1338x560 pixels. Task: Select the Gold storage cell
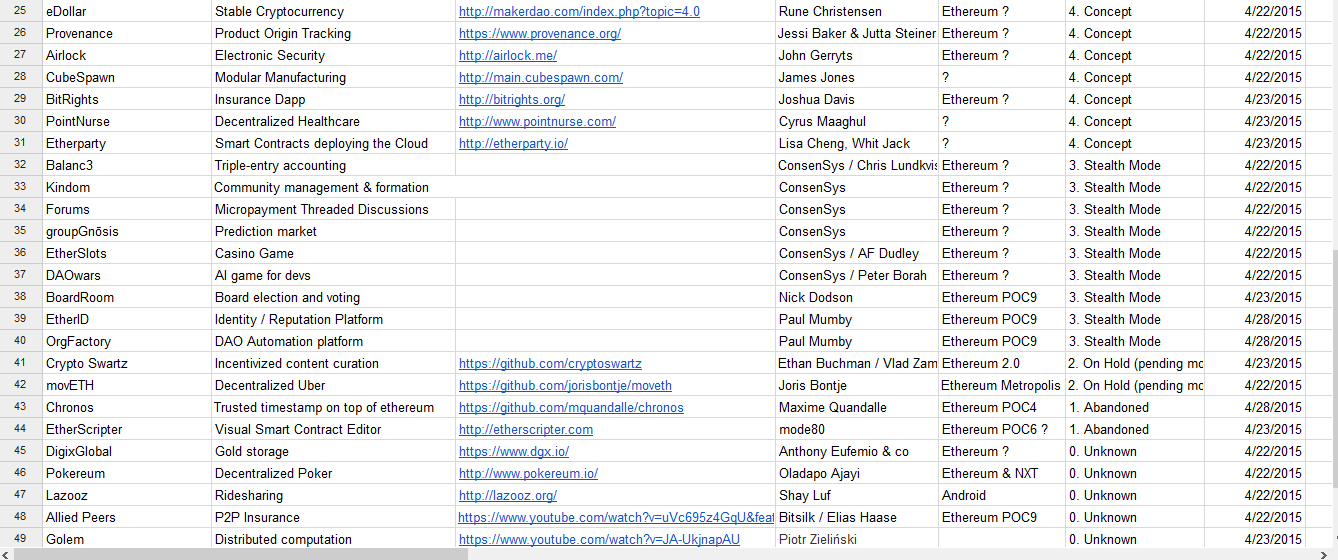(x=333, y=452)
